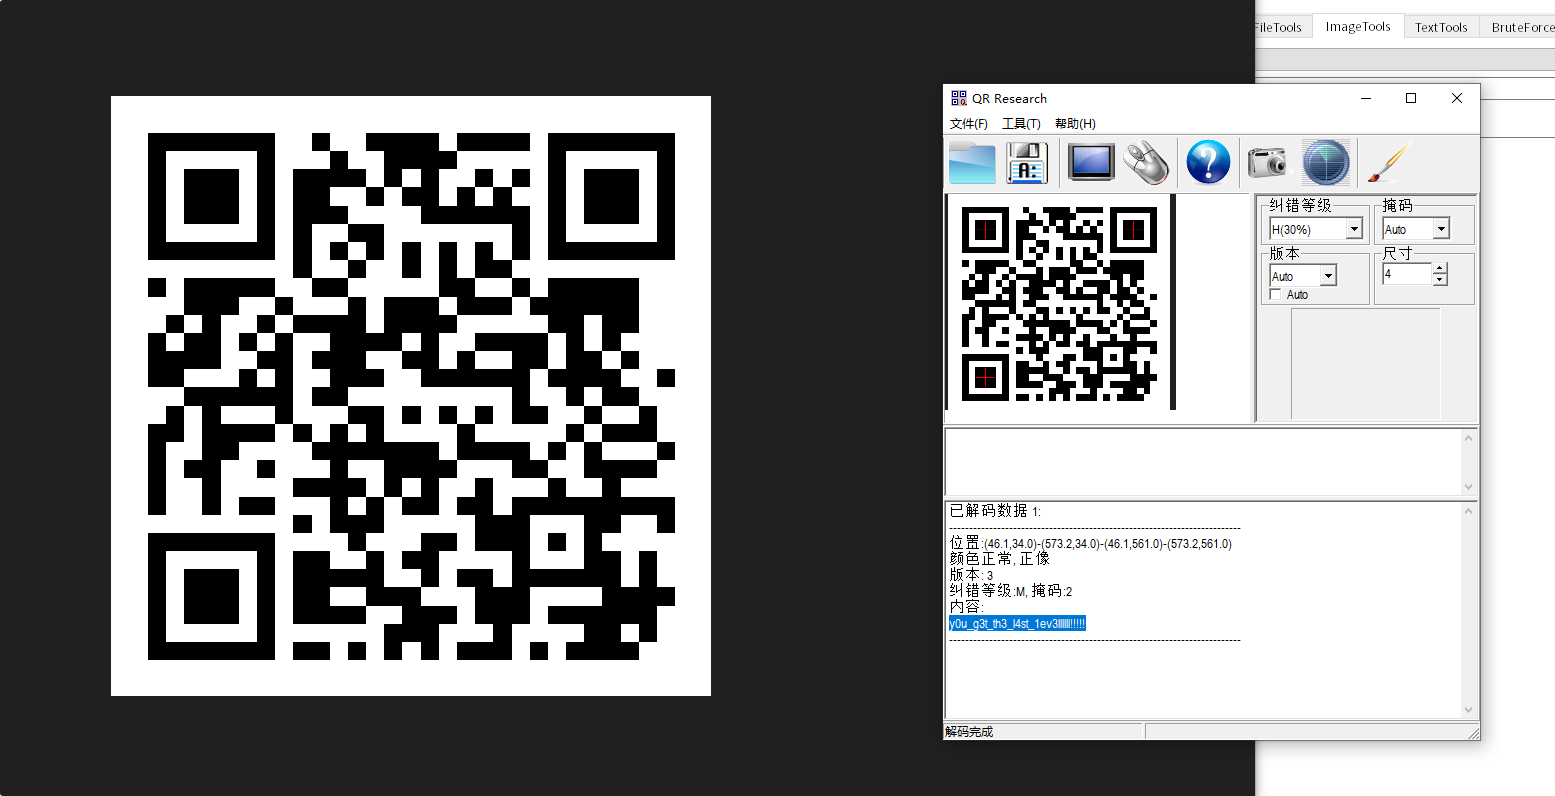Switch to the FileTools tab
Image resolution: width=1555 pixels, height=796 pixels.
coord(1280,28)
